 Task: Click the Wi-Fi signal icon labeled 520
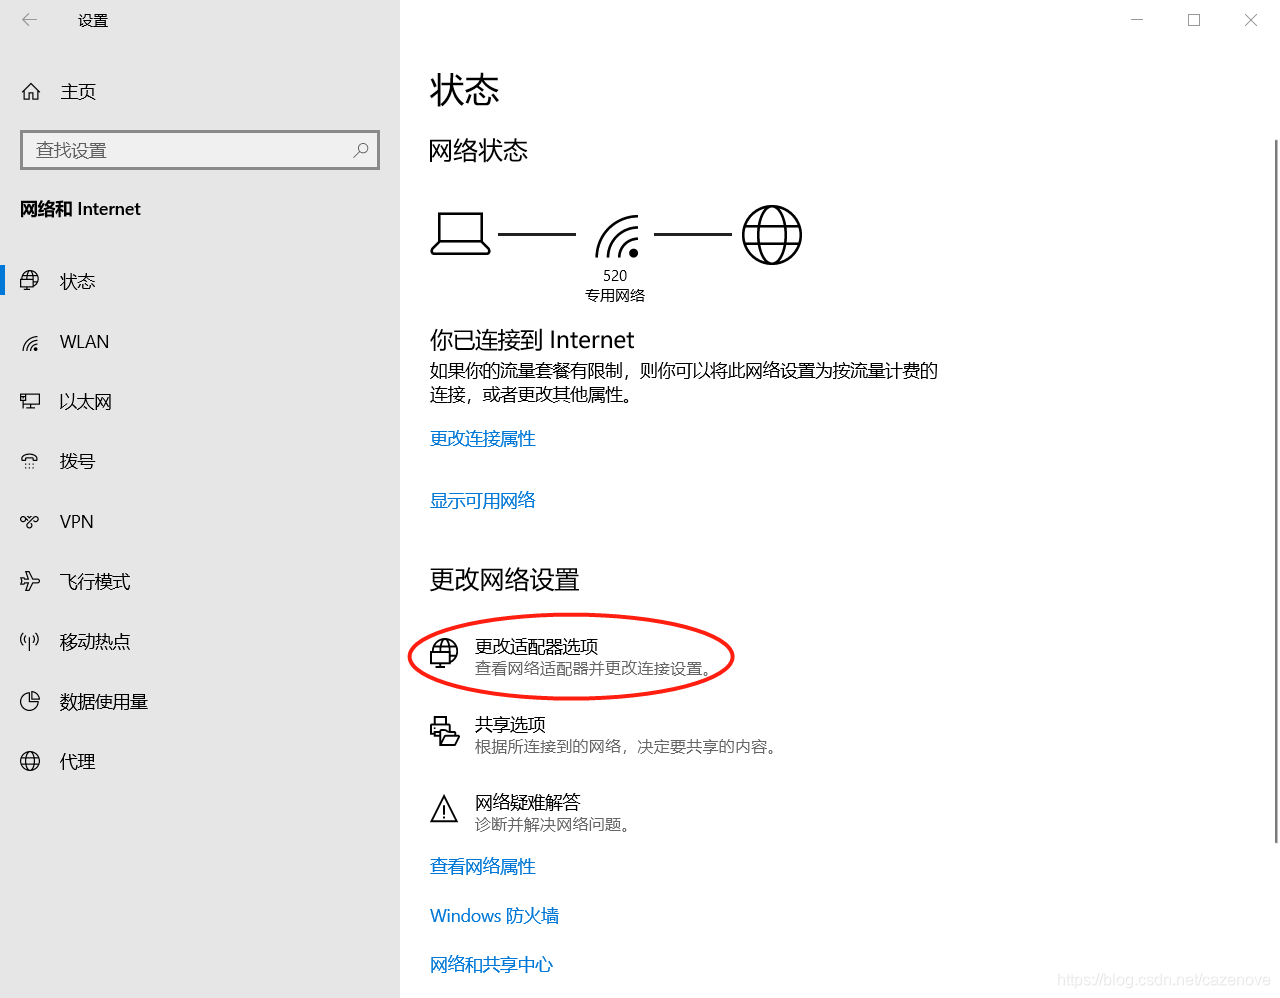(617, 236)
